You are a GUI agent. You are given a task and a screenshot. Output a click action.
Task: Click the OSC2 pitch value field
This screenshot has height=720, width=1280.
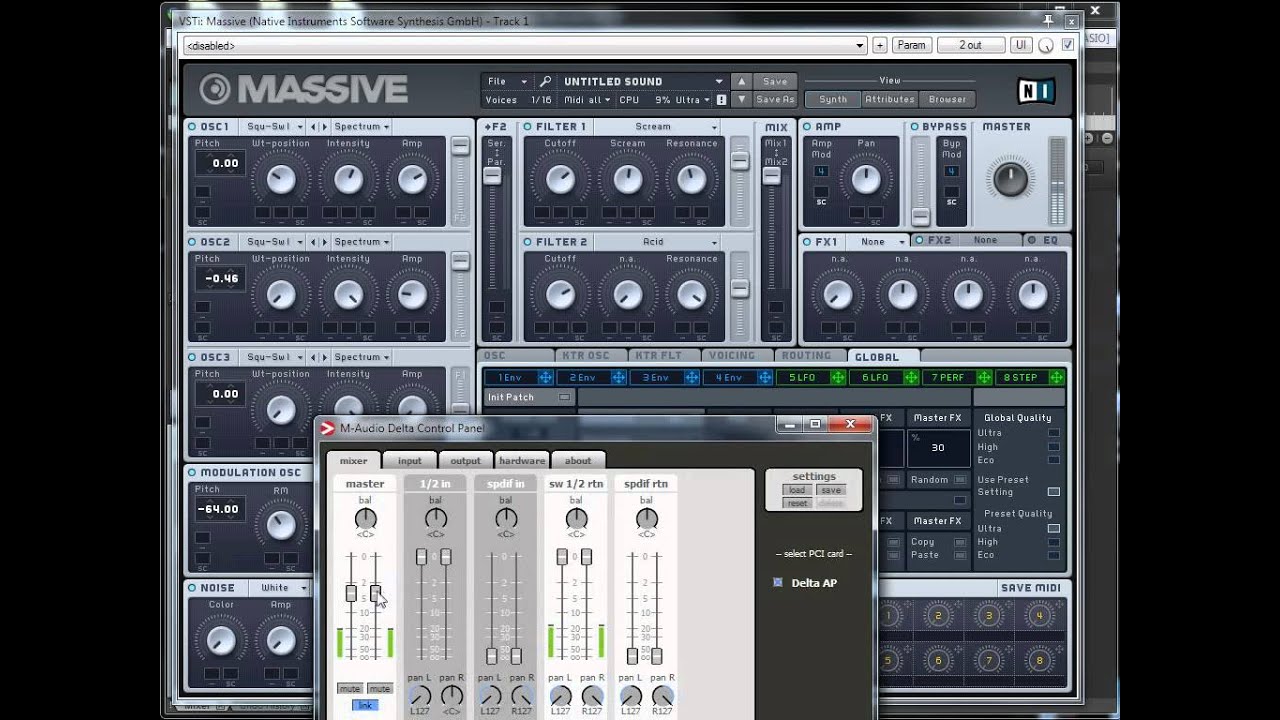click(220, 279)
